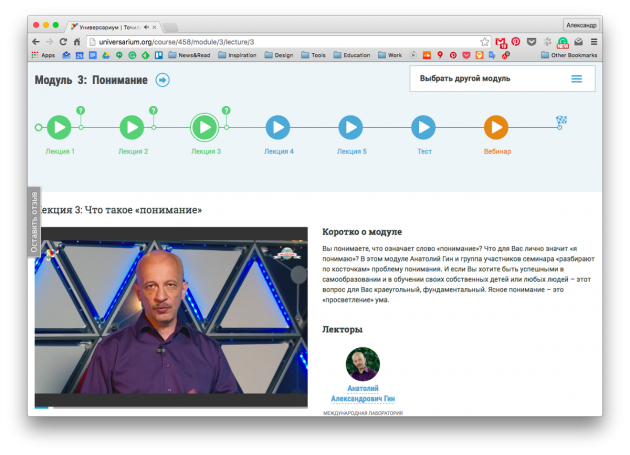Screen dimensions: 630x455
Task: Open question mark after Лекция 1
Action: (81, 110)
